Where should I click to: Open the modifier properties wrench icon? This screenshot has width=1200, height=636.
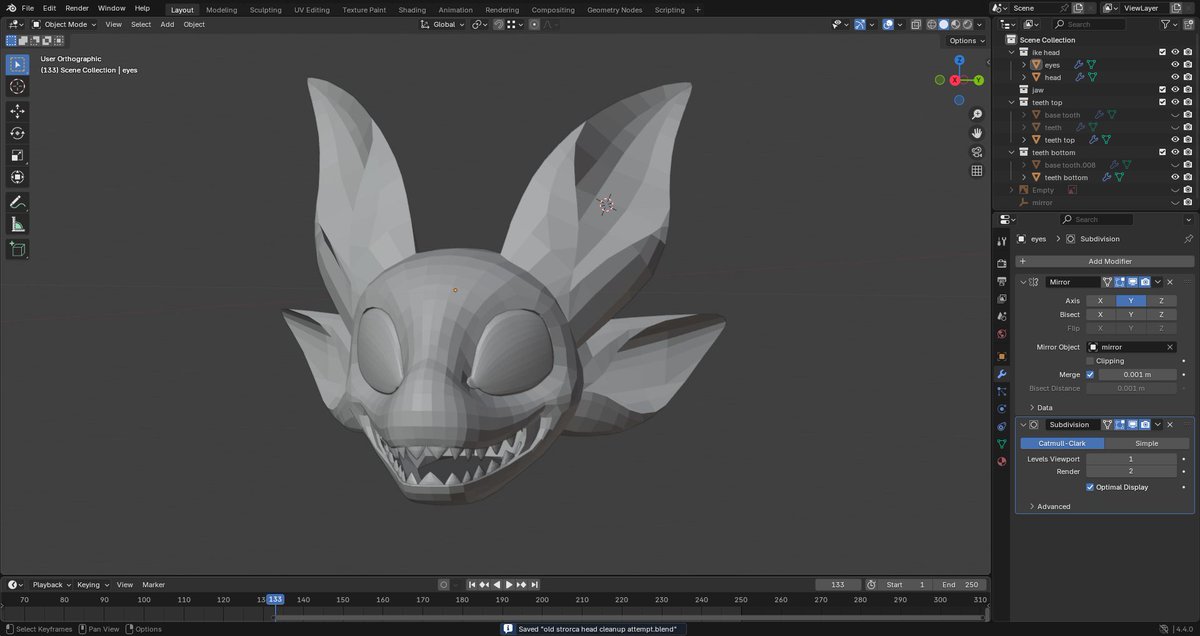coord(1001,373)
